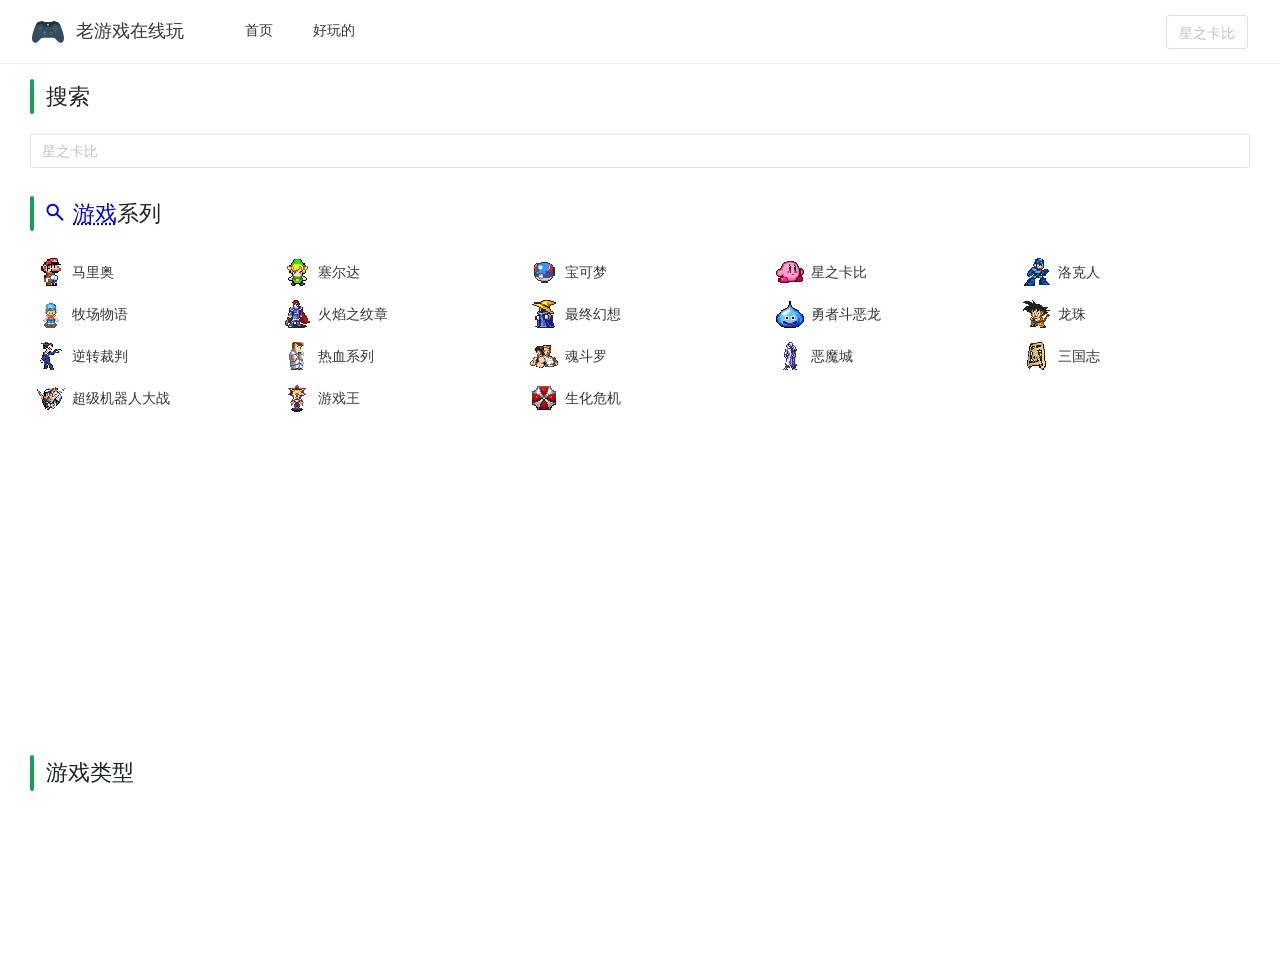Open the 最终幻想 series link
1280x960 pixels.
(x=593, y=314)
